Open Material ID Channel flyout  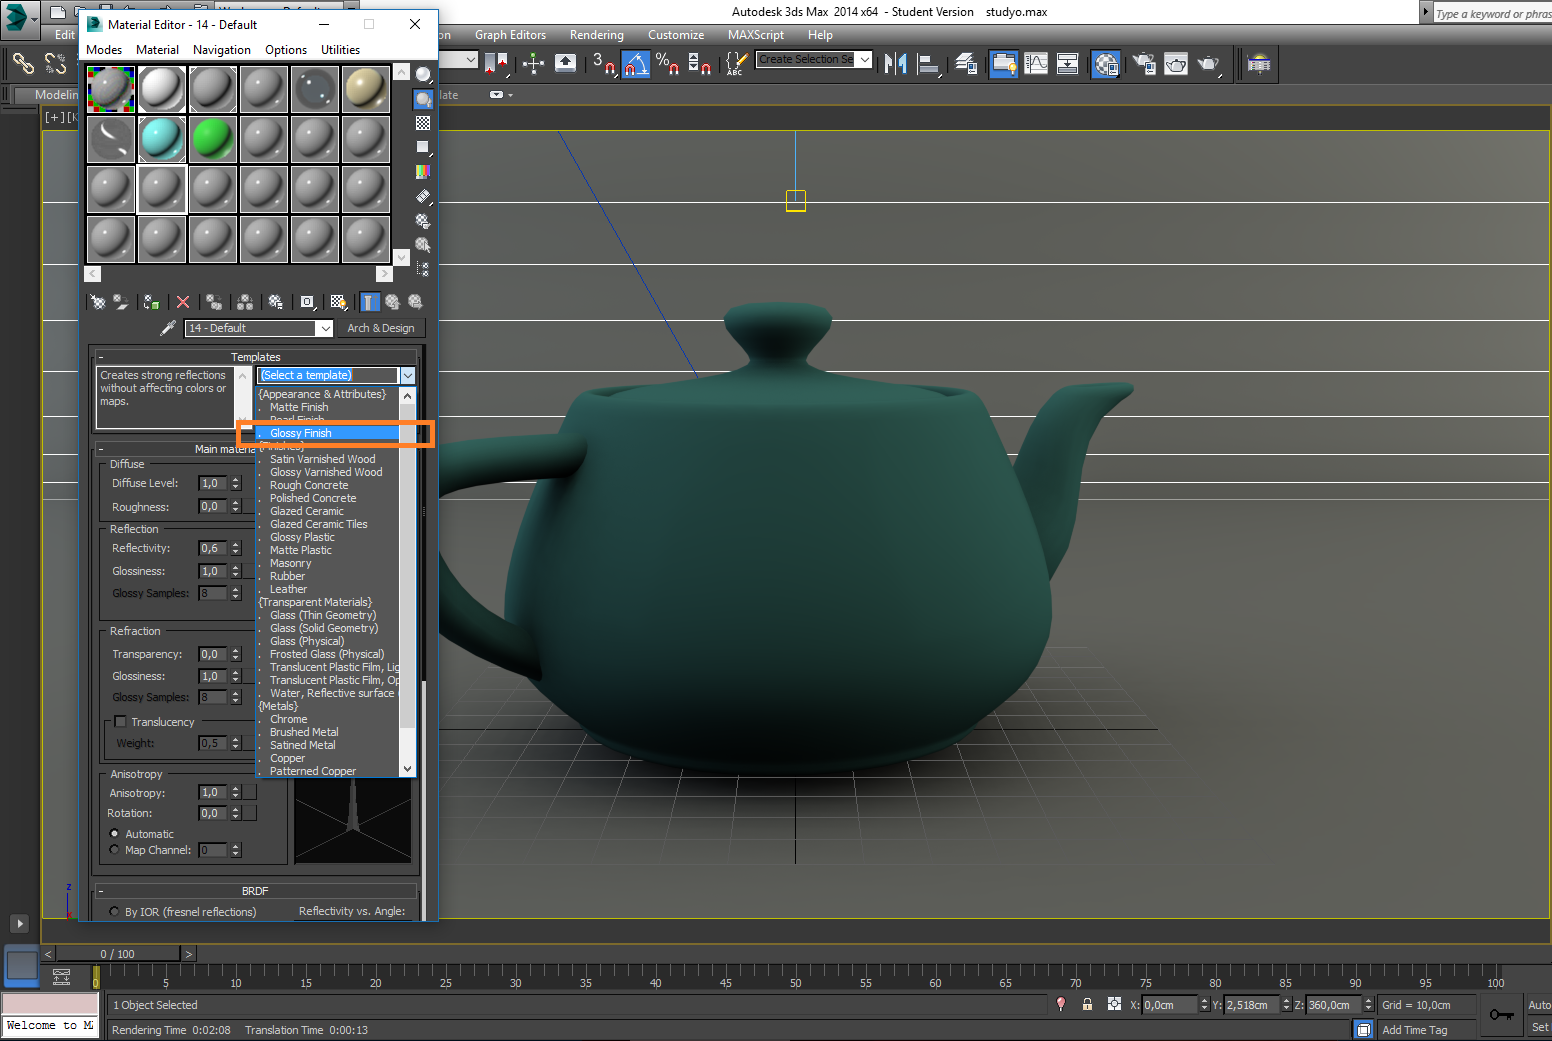coord(307,301)
